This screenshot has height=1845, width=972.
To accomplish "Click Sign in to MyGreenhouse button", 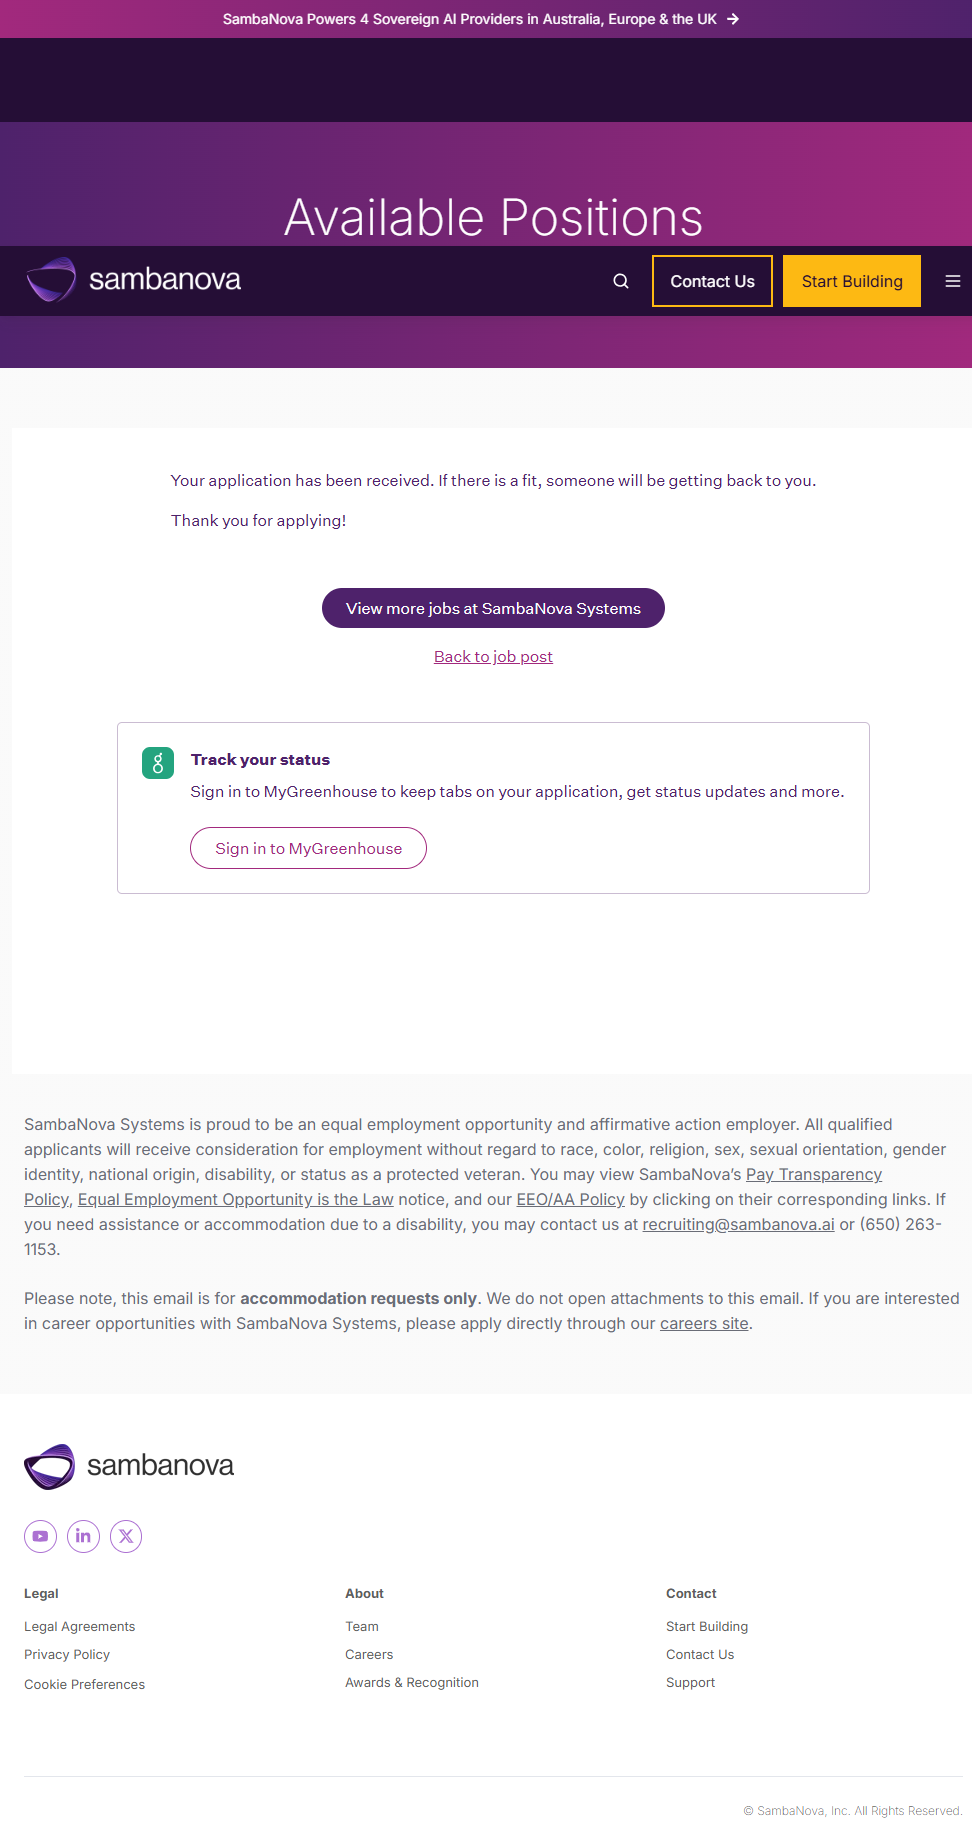I will 308,848.
